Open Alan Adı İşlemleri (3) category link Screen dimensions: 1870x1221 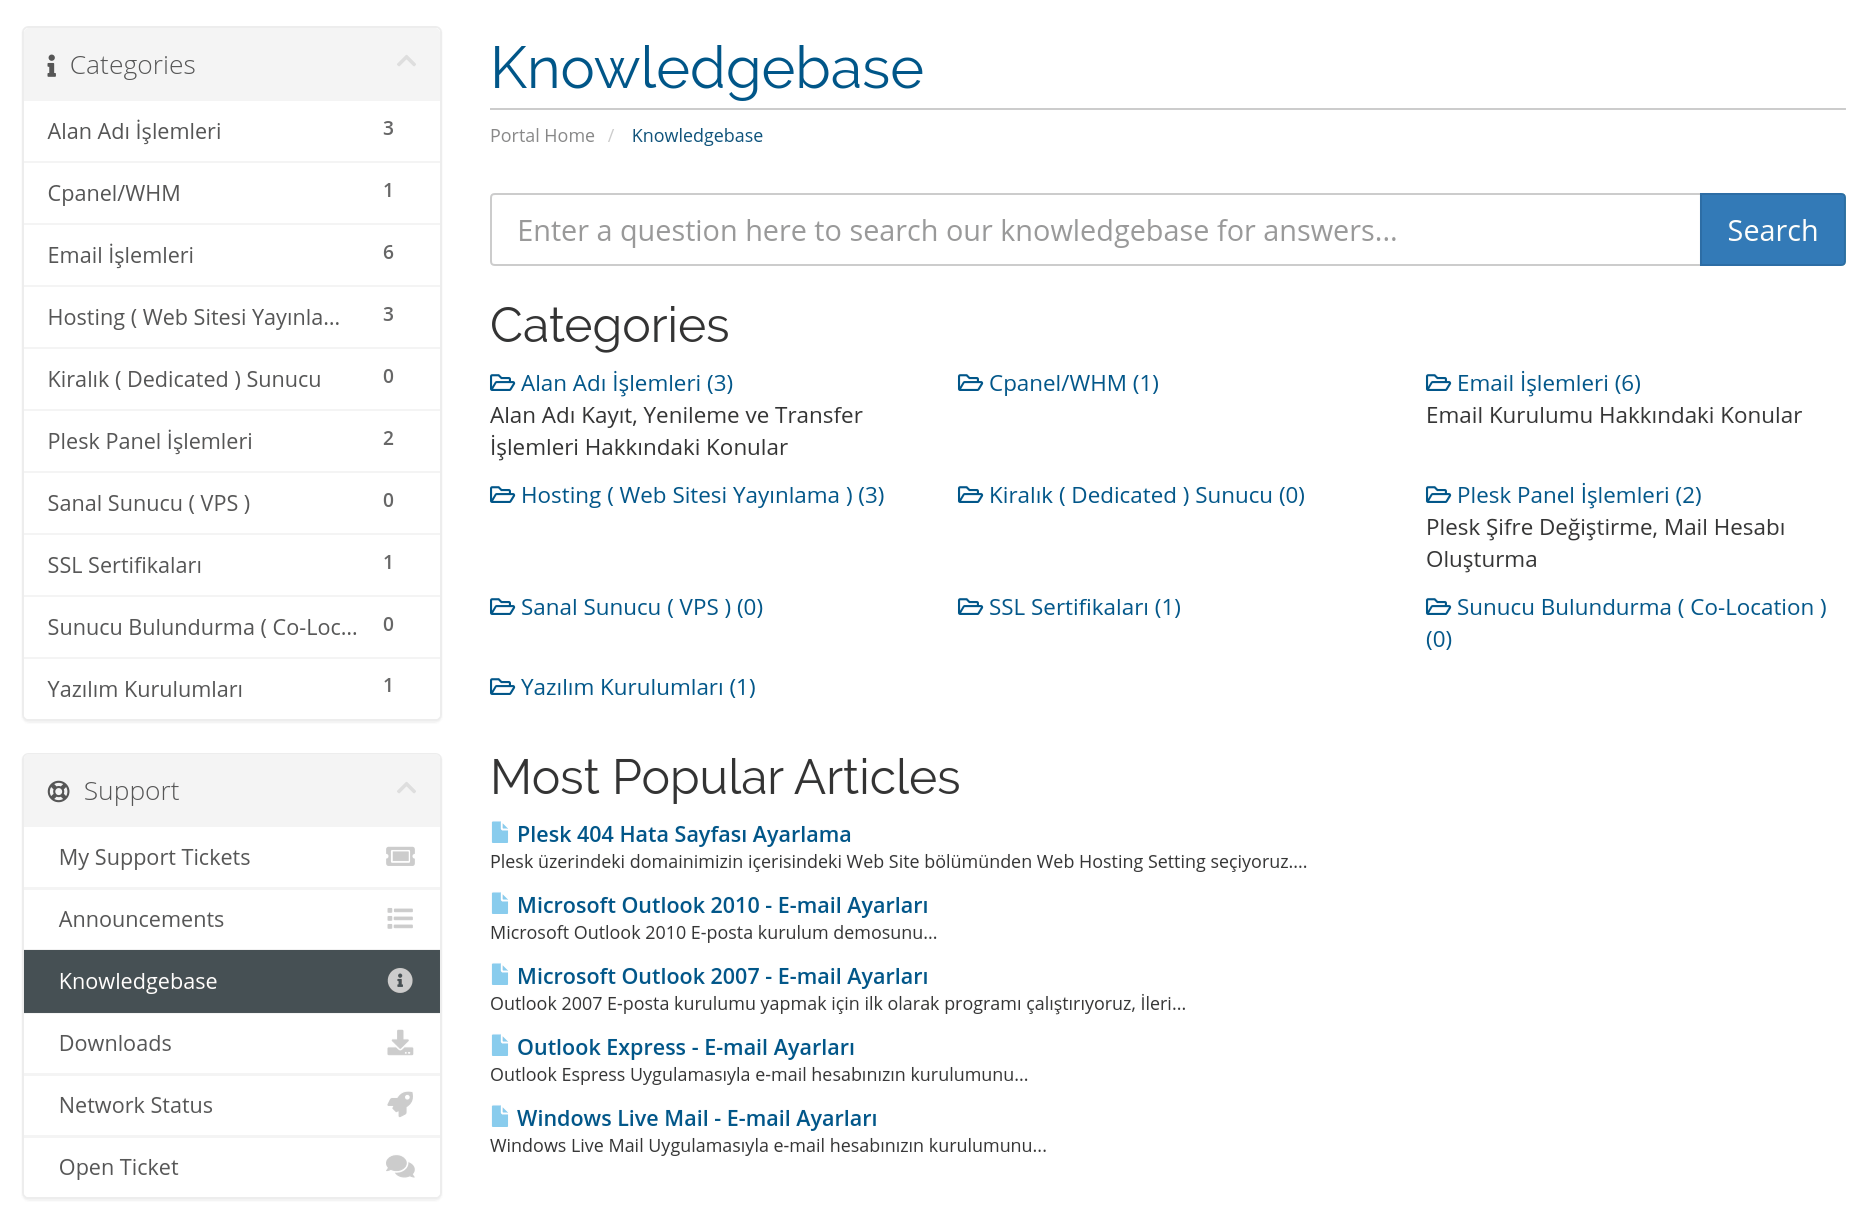627,383
